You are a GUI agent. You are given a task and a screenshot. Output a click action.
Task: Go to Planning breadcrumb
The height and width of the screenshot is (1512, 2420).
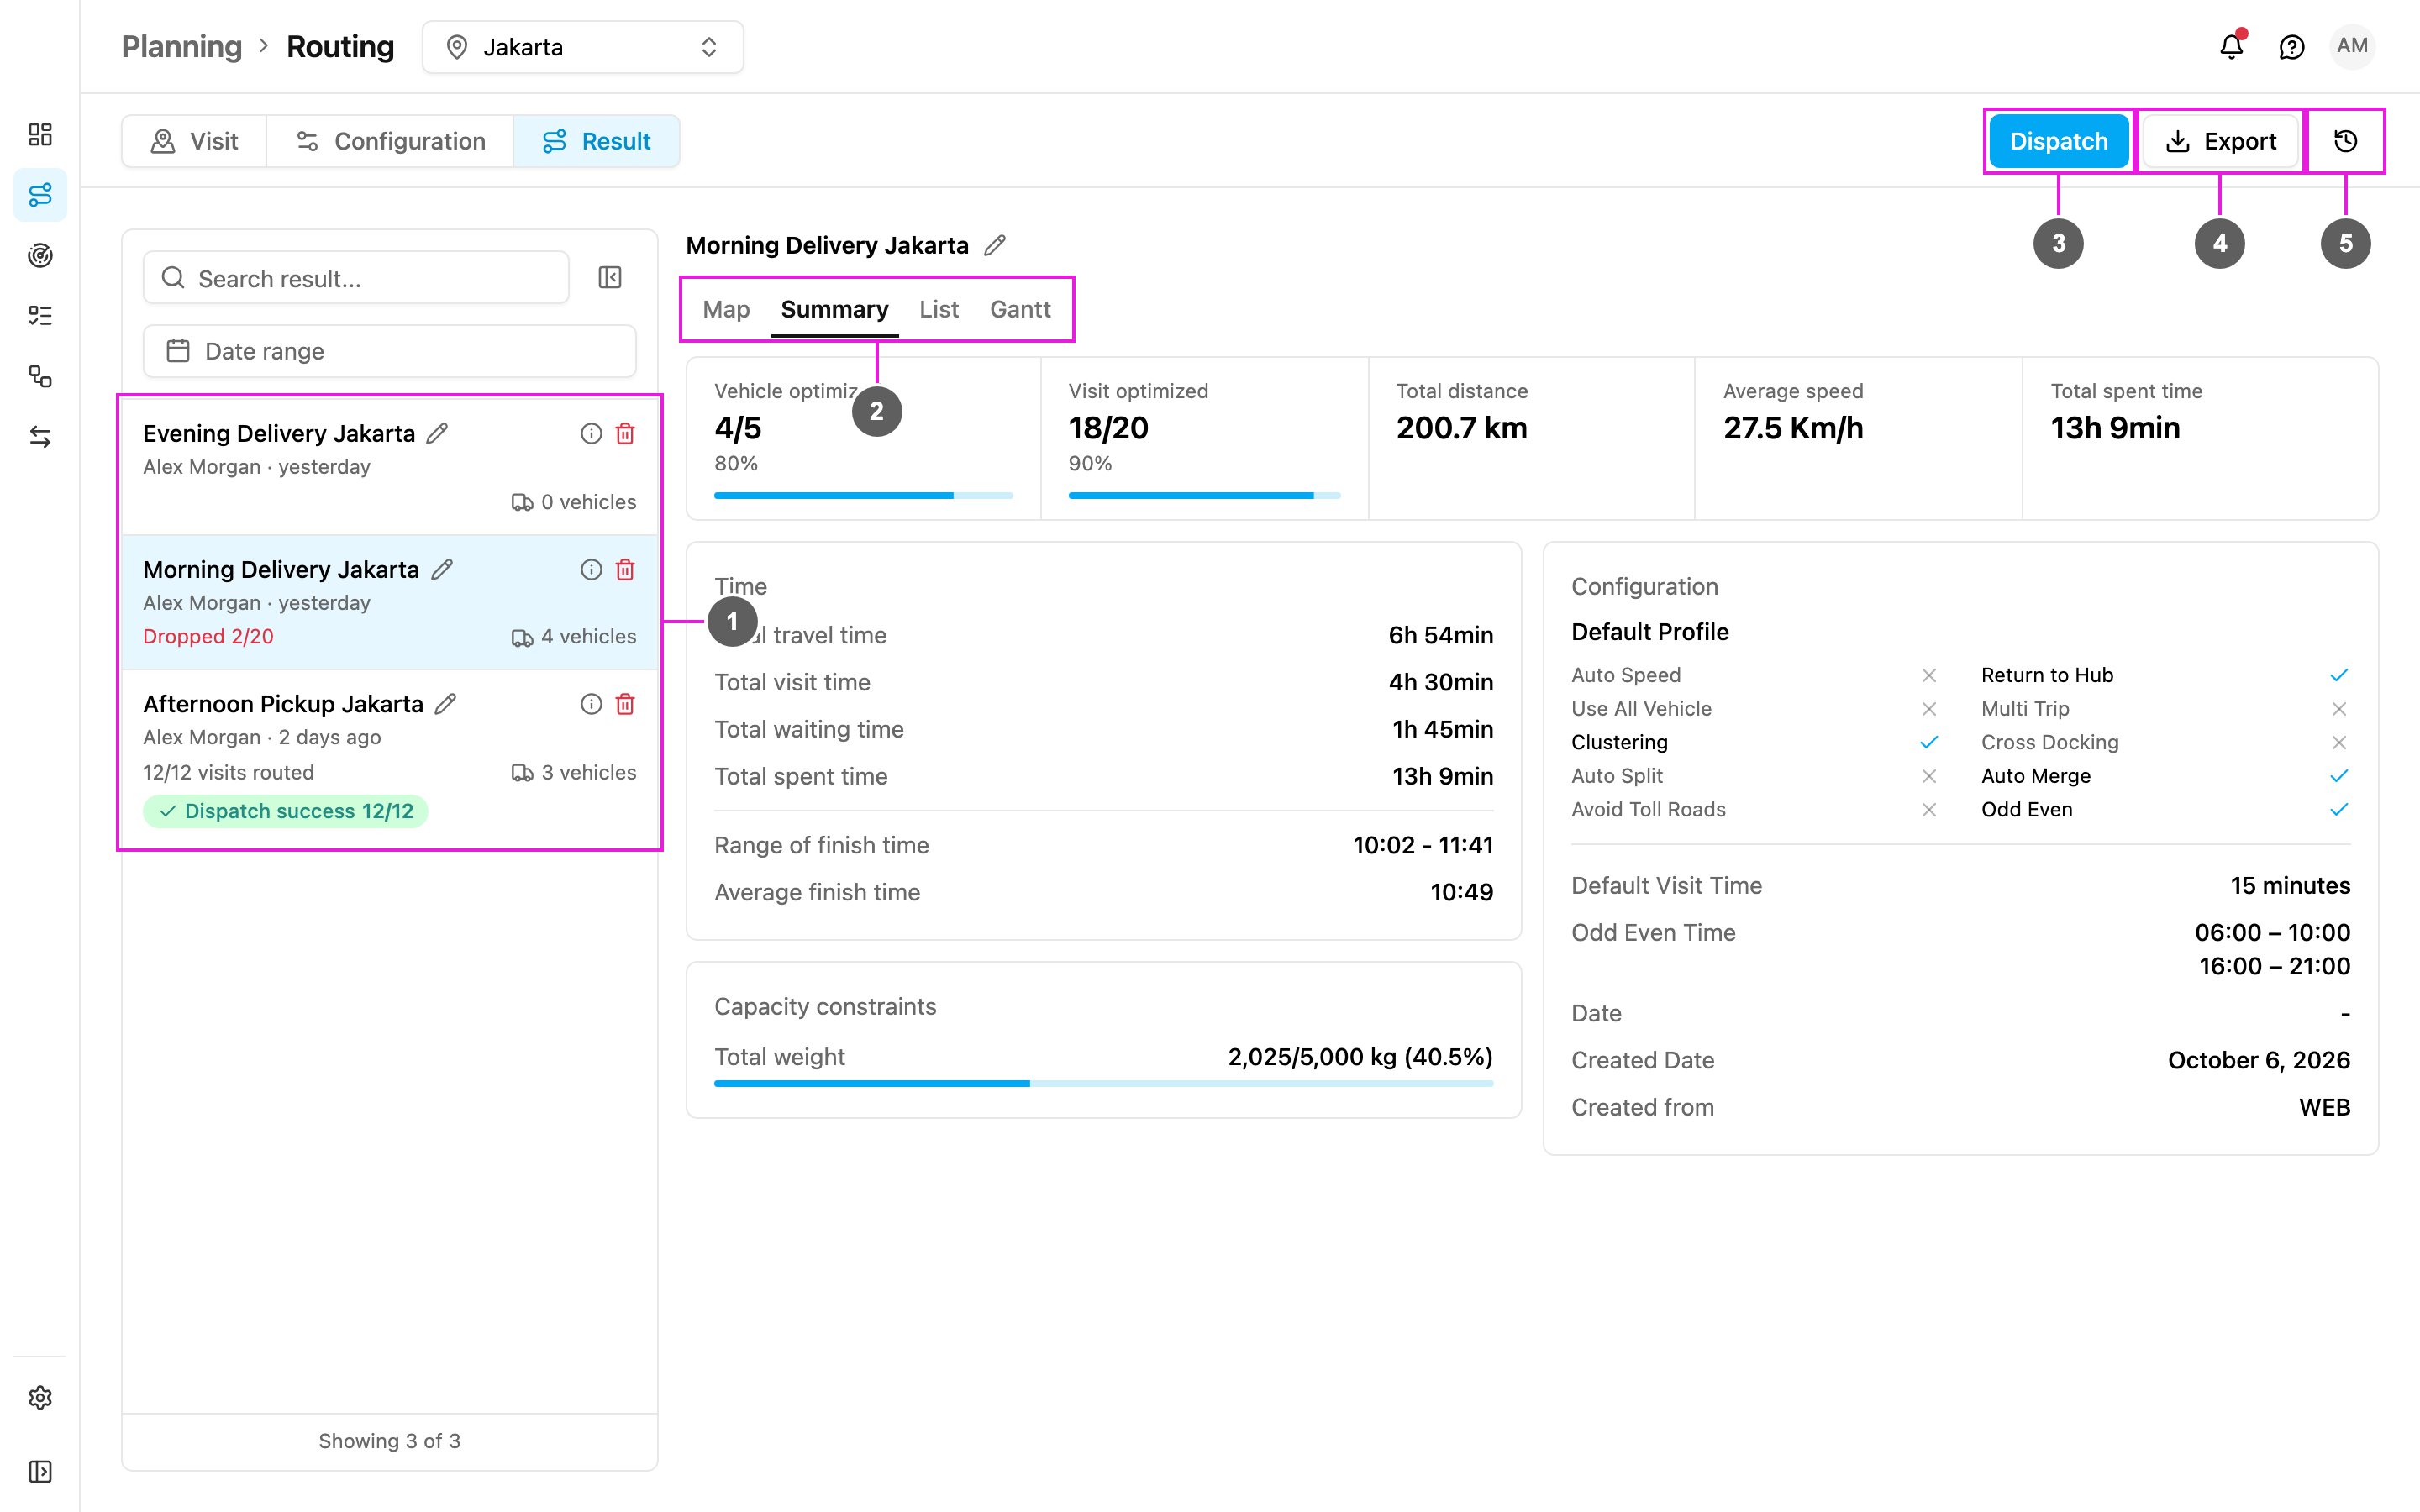(182, 47)
